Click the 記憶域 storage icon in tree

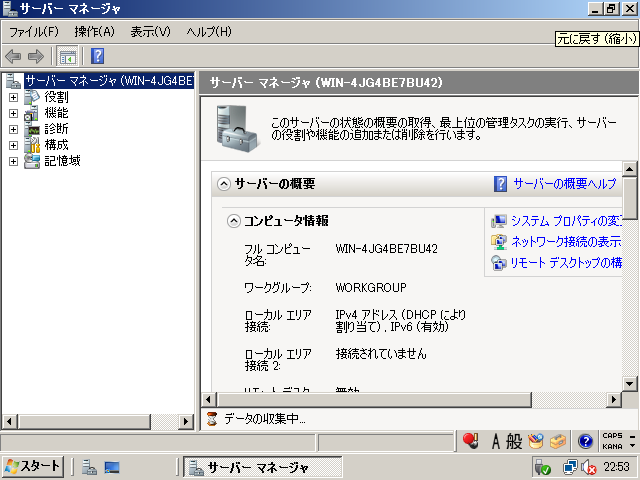click(x=32, y=161)
